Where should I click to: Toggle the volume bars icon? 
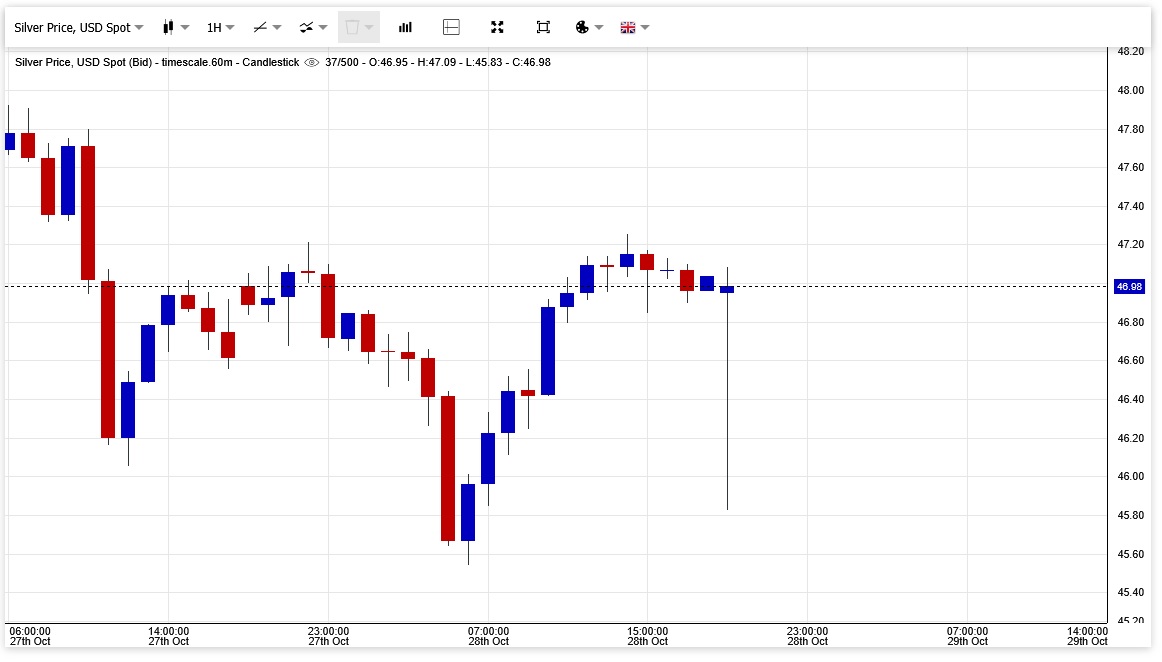405,27
